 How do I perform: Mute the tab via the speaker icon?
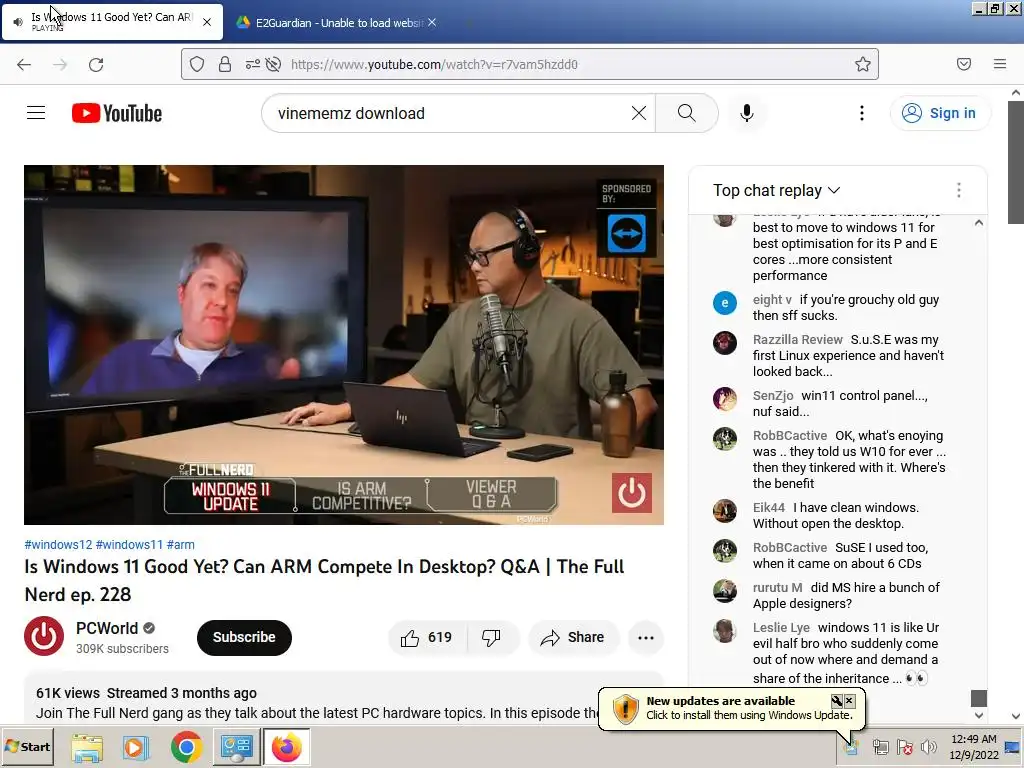18,22
